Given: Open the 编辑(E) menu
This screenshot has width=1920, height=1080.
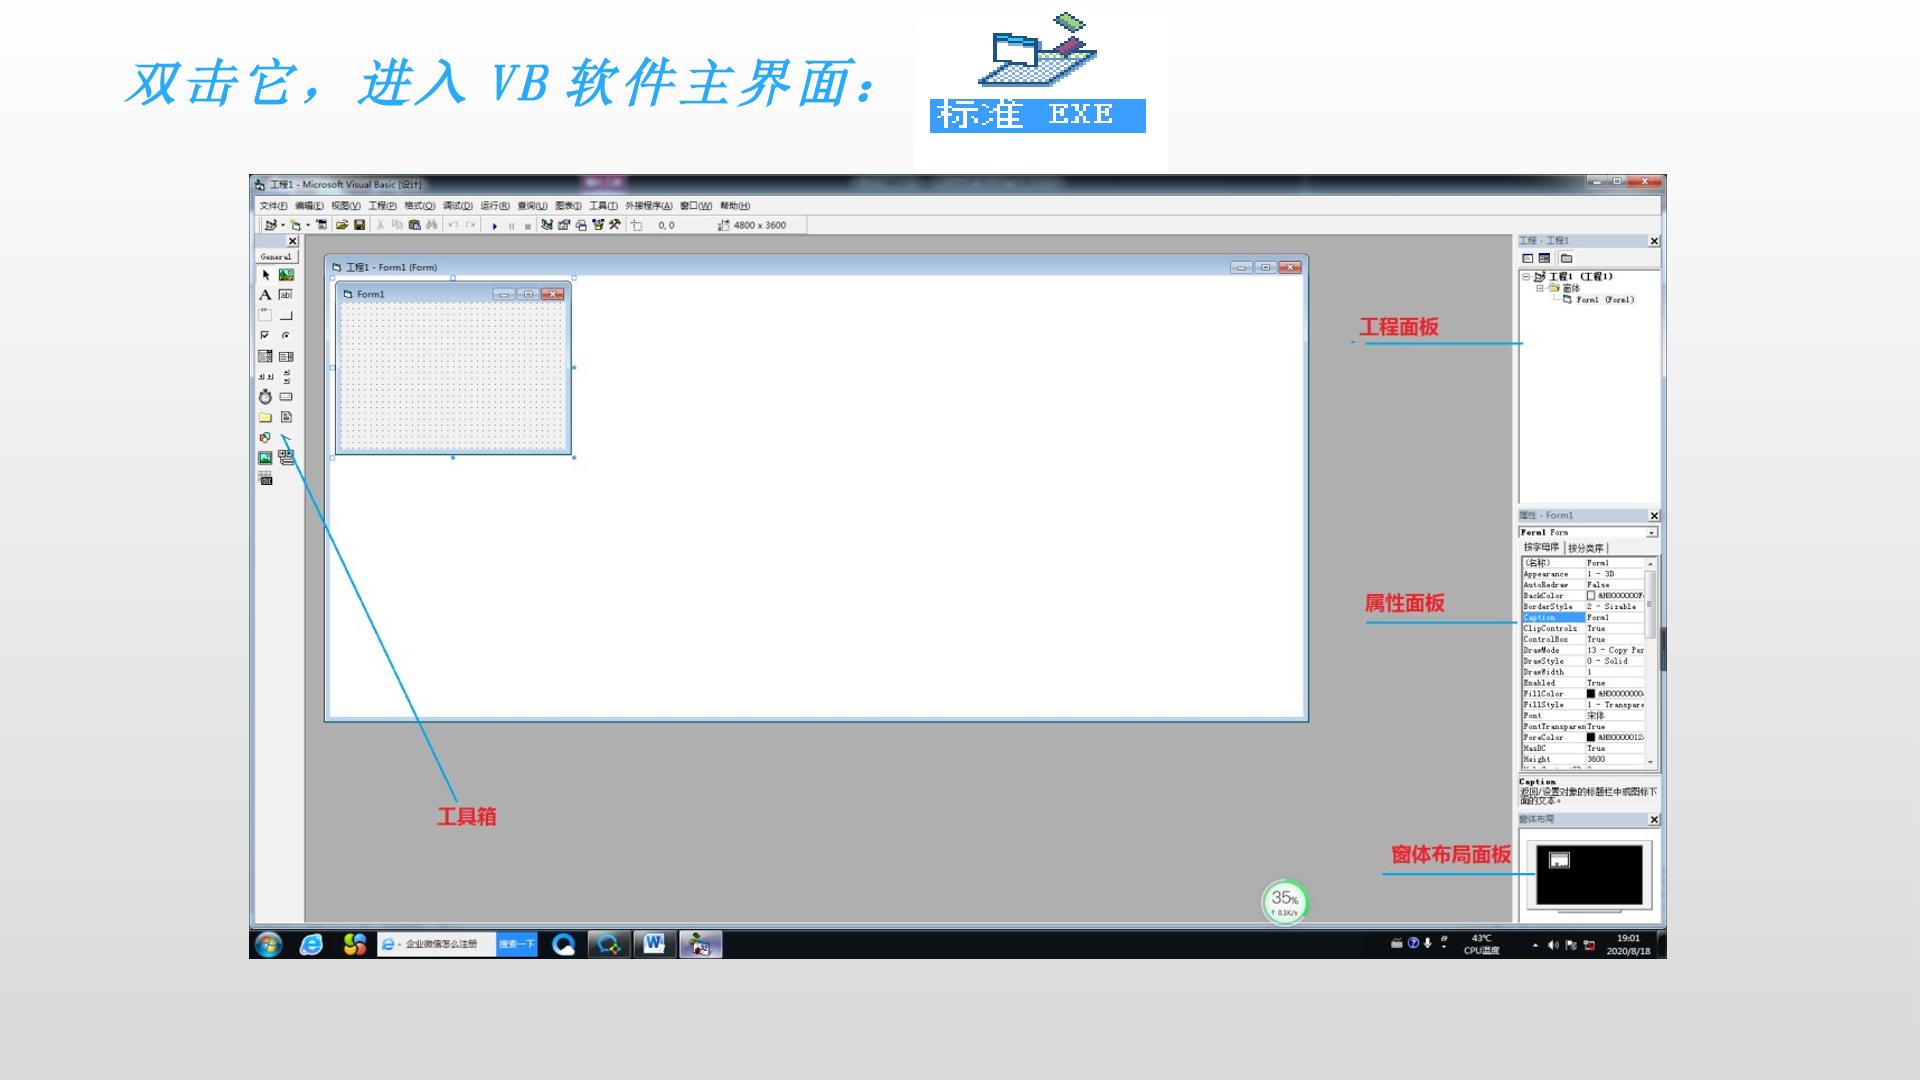Looking at the screenshot, I should click(x=309, y=206).
